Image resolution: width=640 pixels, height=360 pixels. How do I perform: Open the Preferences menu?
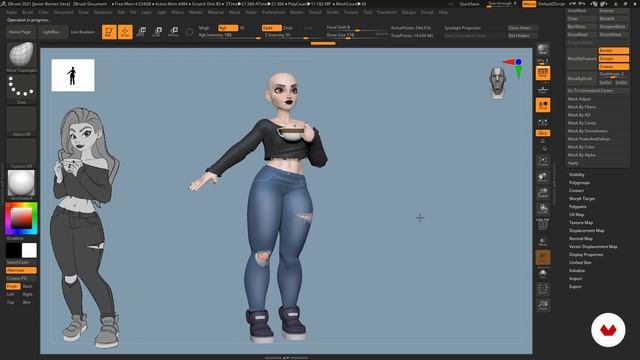click(x=273, y=12)
